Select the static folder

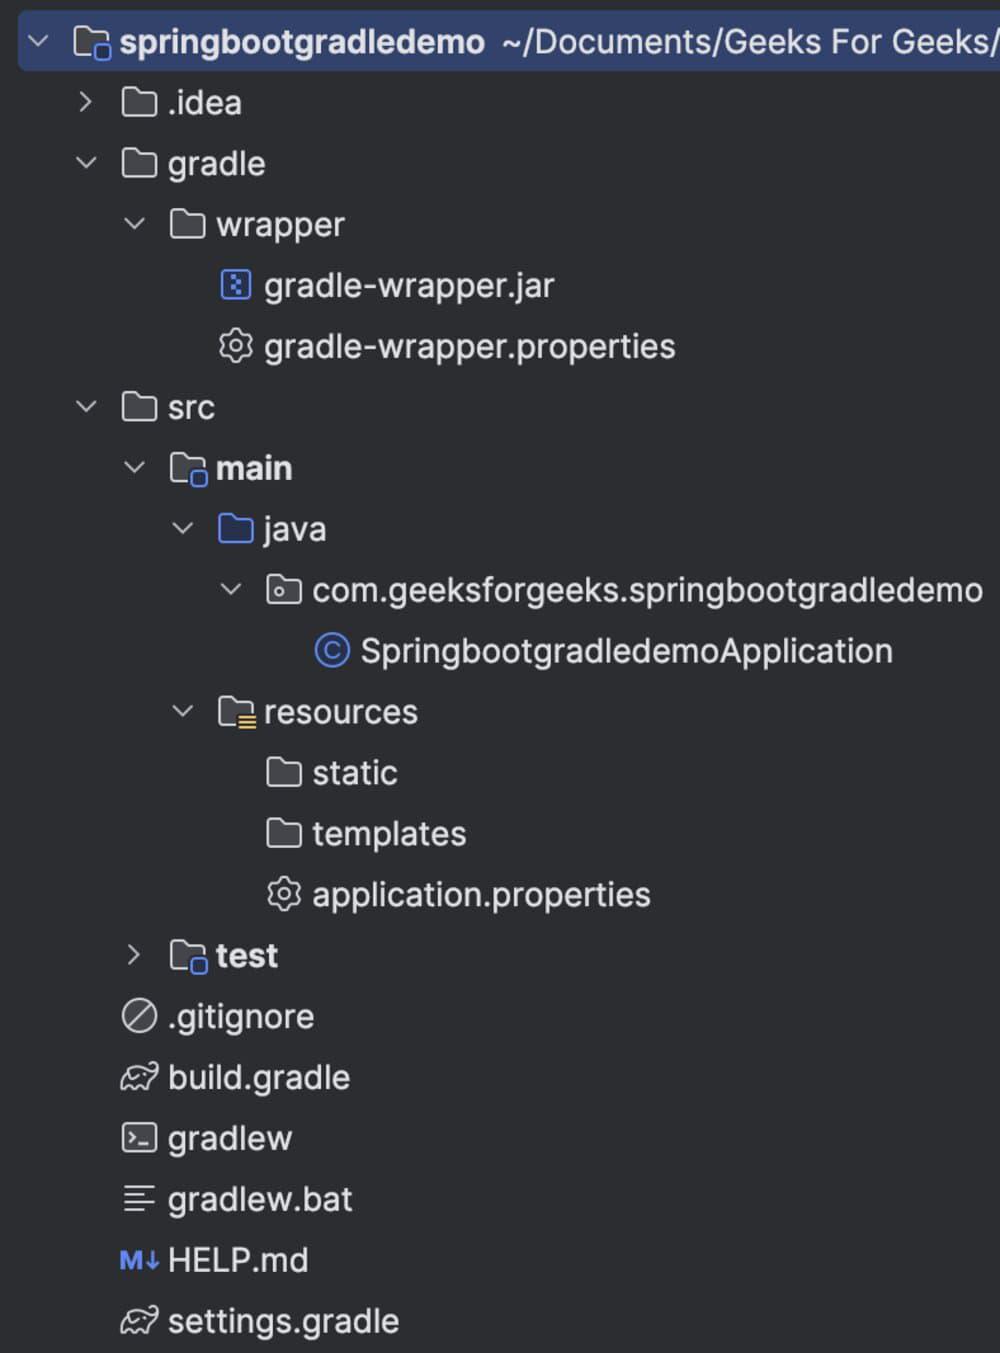point(354,773)
